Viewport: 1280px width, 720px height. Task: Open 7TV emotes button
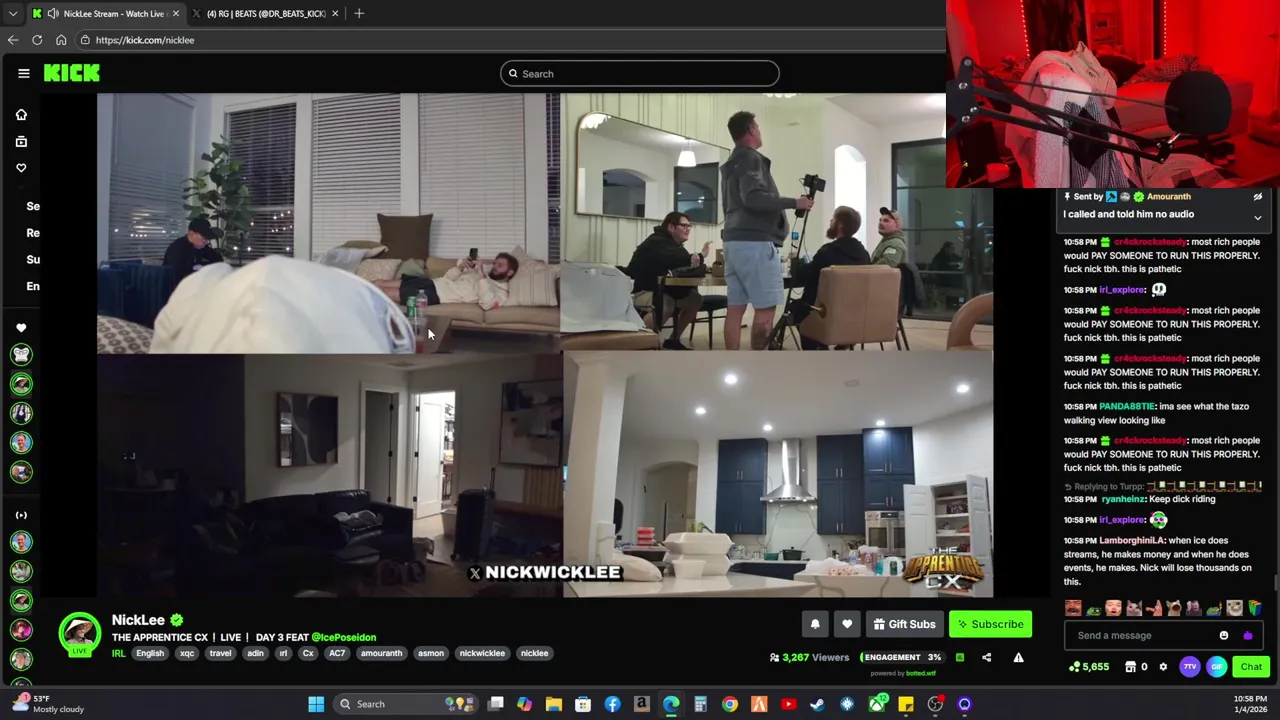click(1190, 667)
